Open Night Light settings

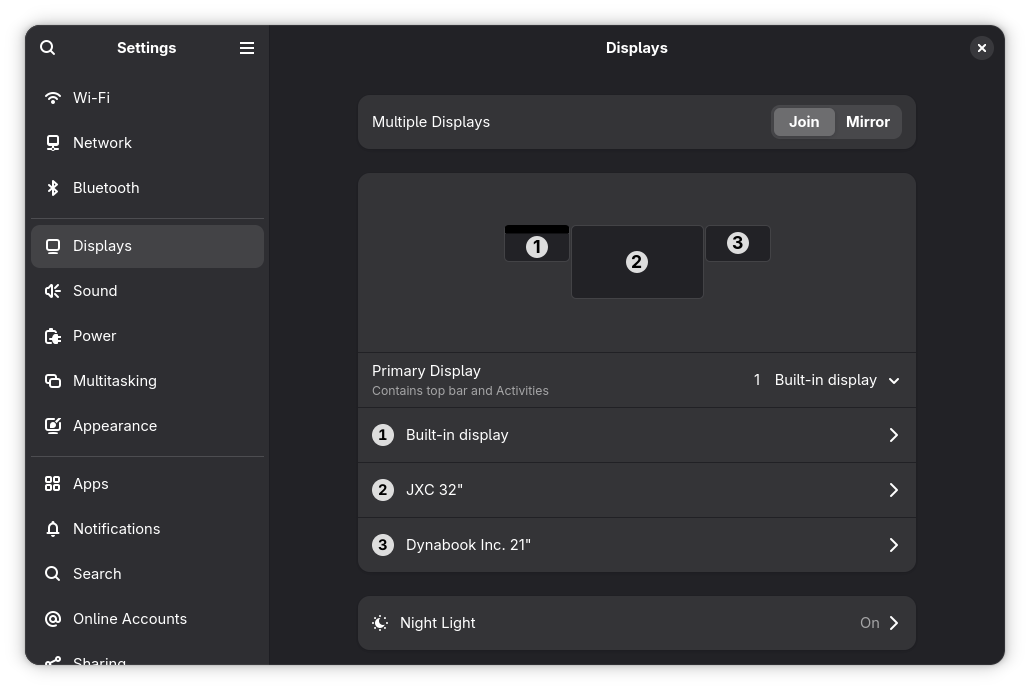pyautogui.click(x=636, y=623)
